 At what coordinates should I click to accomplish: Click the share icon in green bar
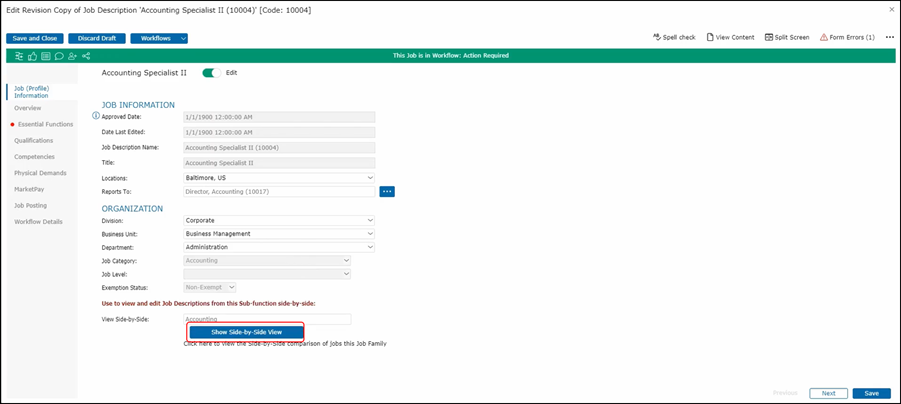86,56
